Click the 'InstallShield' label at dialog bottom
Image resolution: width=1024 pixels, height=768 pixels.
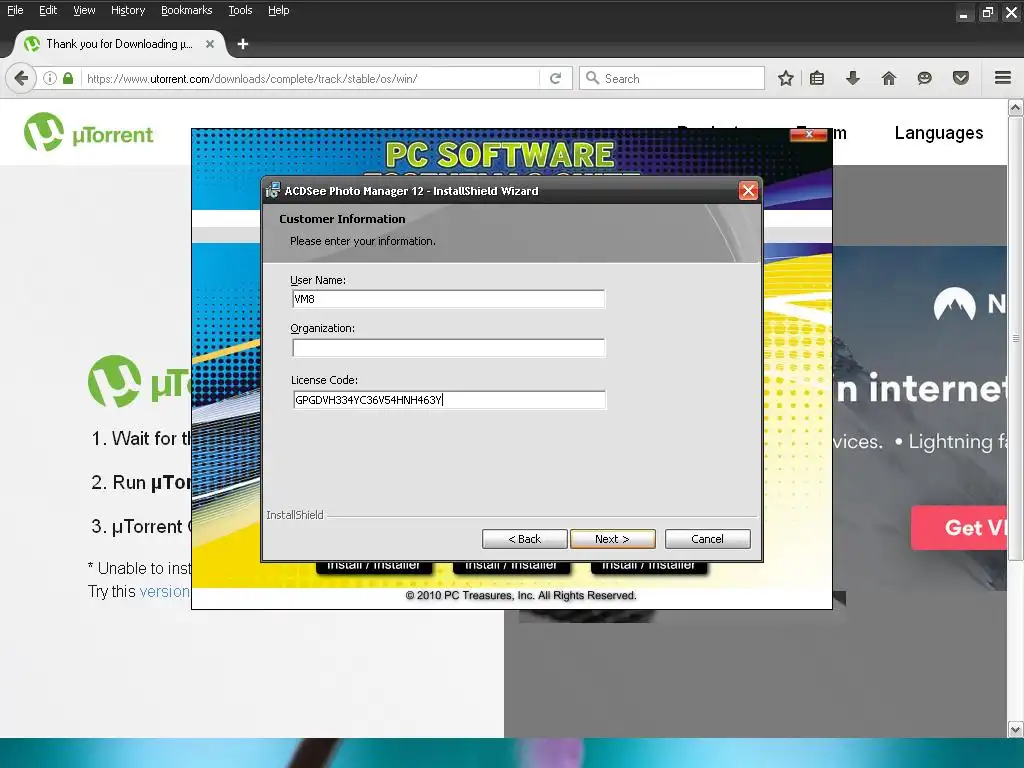coord(295,515)
